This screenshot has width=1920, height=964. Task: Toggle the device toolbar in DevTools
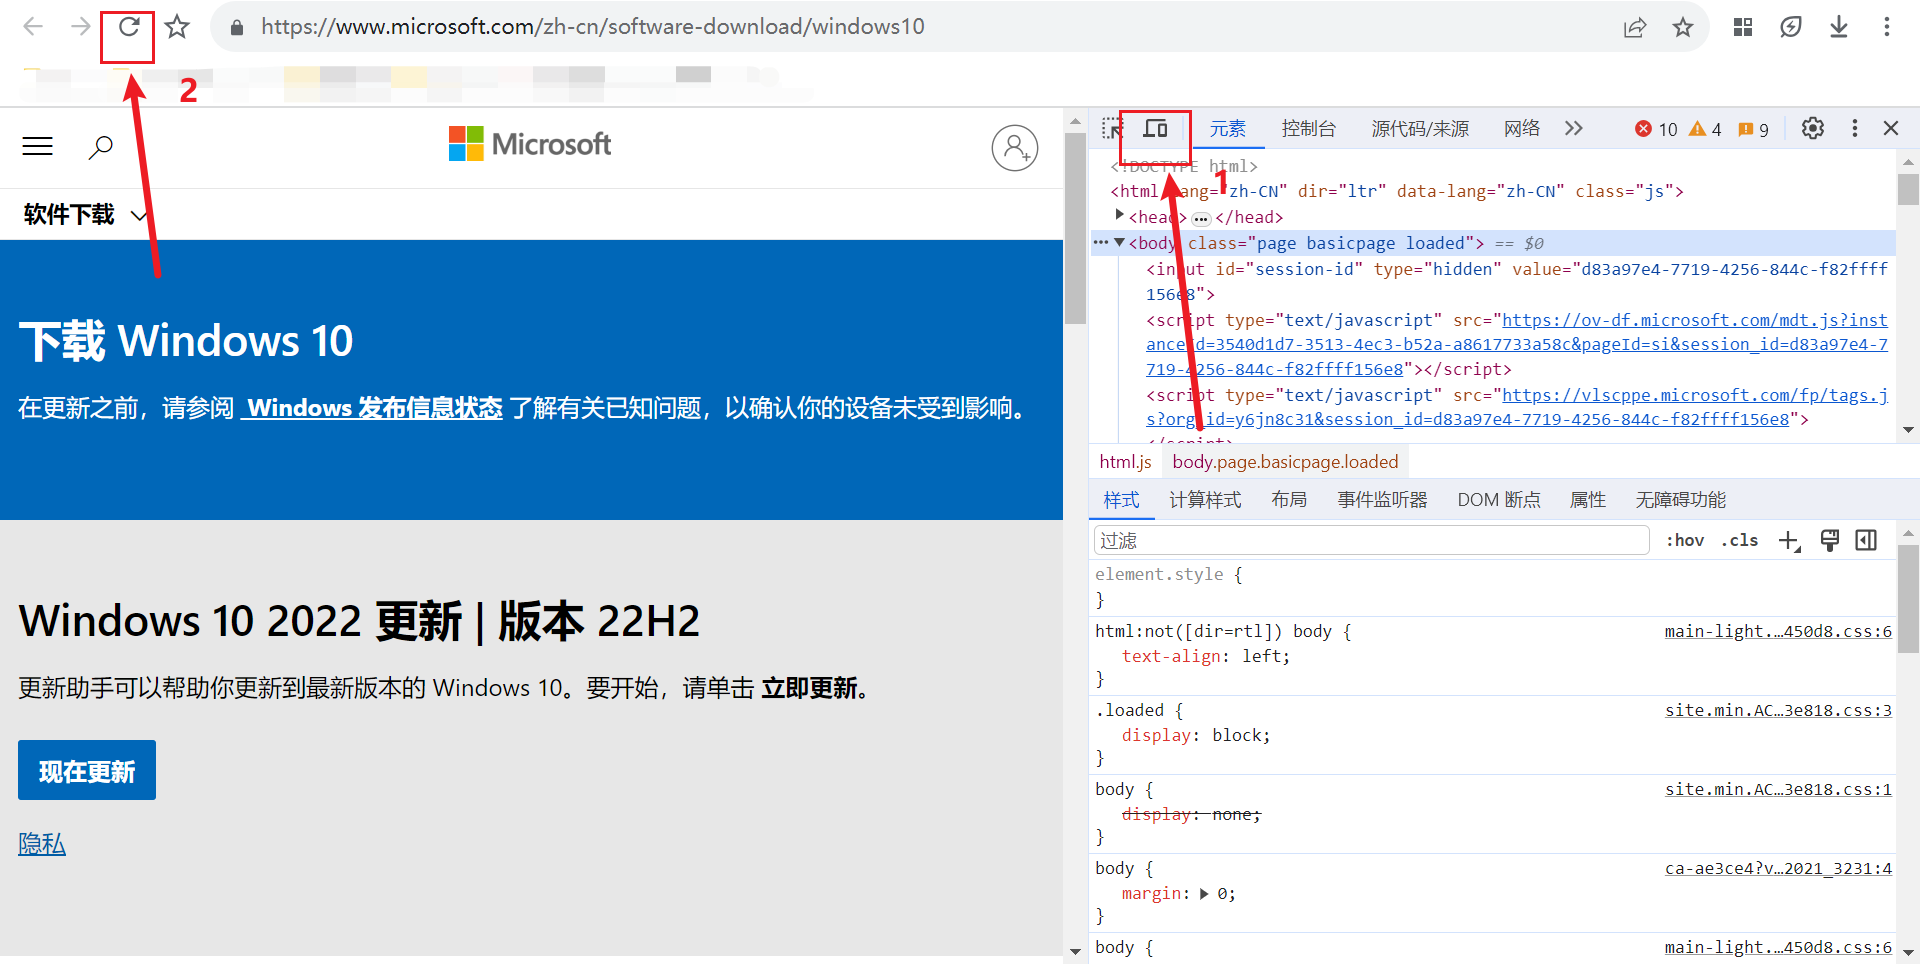pos(1156,129)
